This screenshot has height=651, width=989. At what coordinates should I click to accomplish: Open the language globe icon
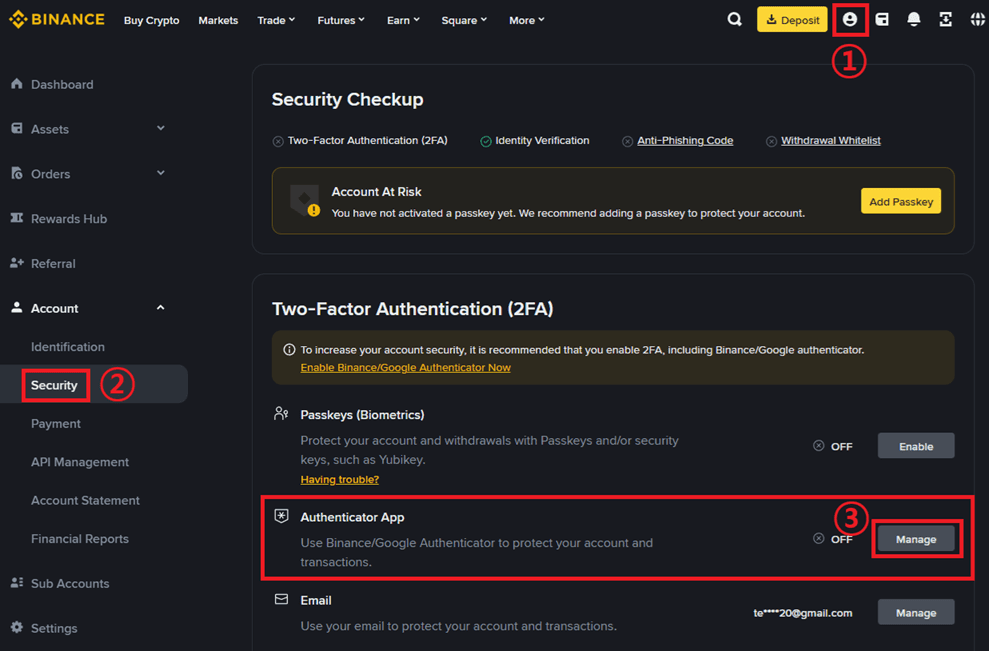977,20
